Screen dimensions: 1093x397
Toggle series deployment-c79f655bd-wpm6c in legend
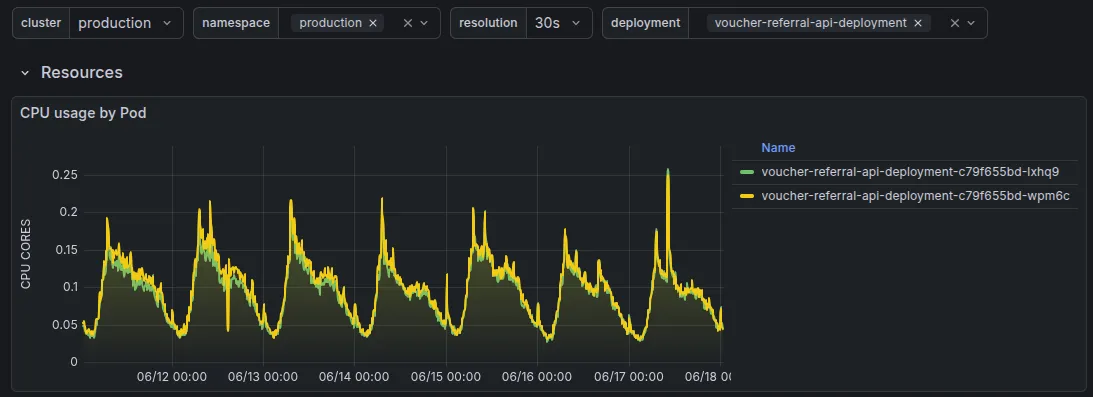click(x=915, y=196)
